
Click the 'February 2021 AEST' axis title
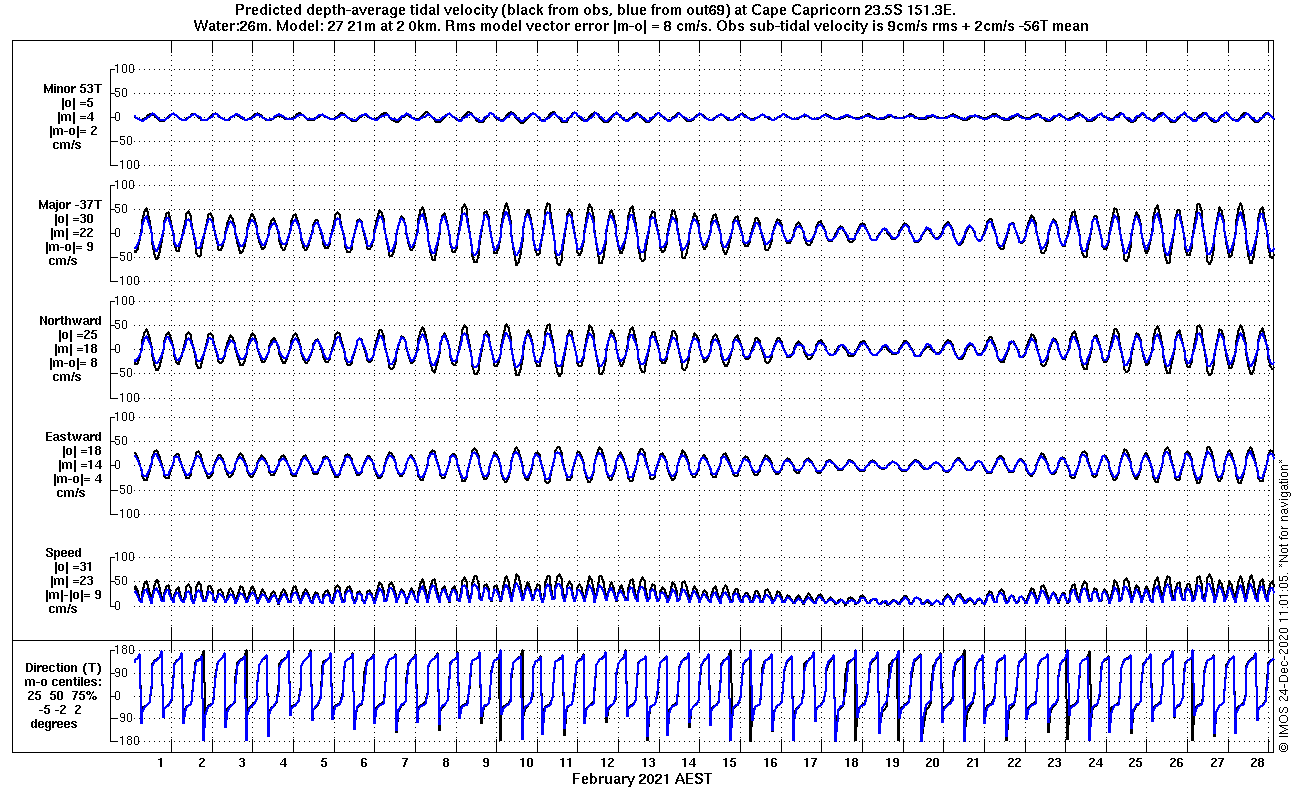(642, 778)
